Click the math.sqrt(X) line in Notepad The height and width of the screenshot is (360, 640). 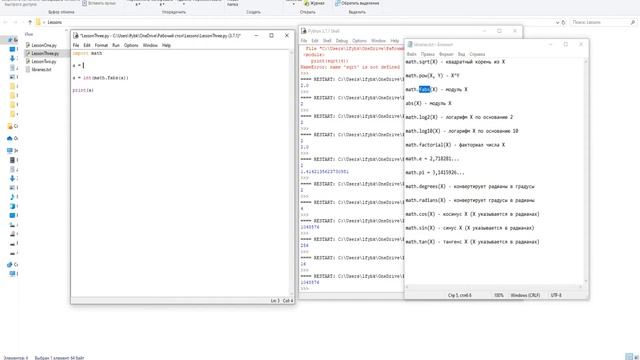pos(455,62)
